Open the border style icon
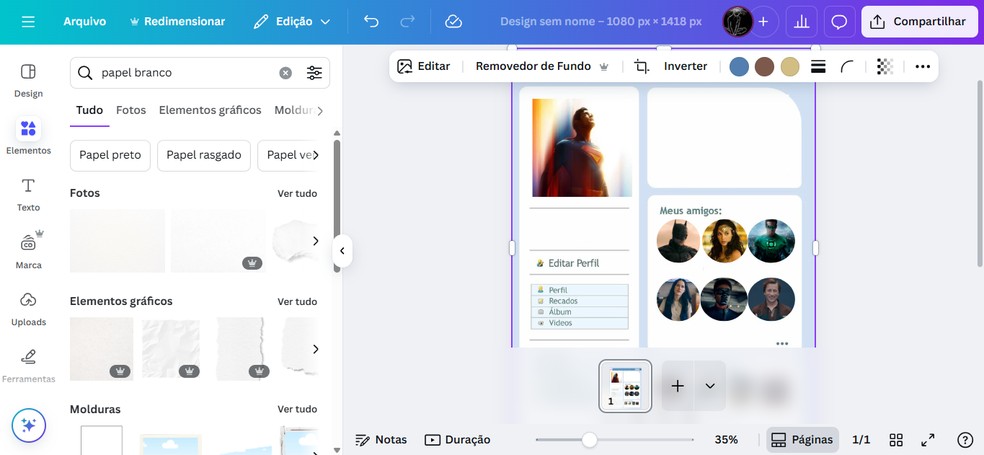Image resolution: width=984 pixels, height=455 pixels. [x=818, y=67]
